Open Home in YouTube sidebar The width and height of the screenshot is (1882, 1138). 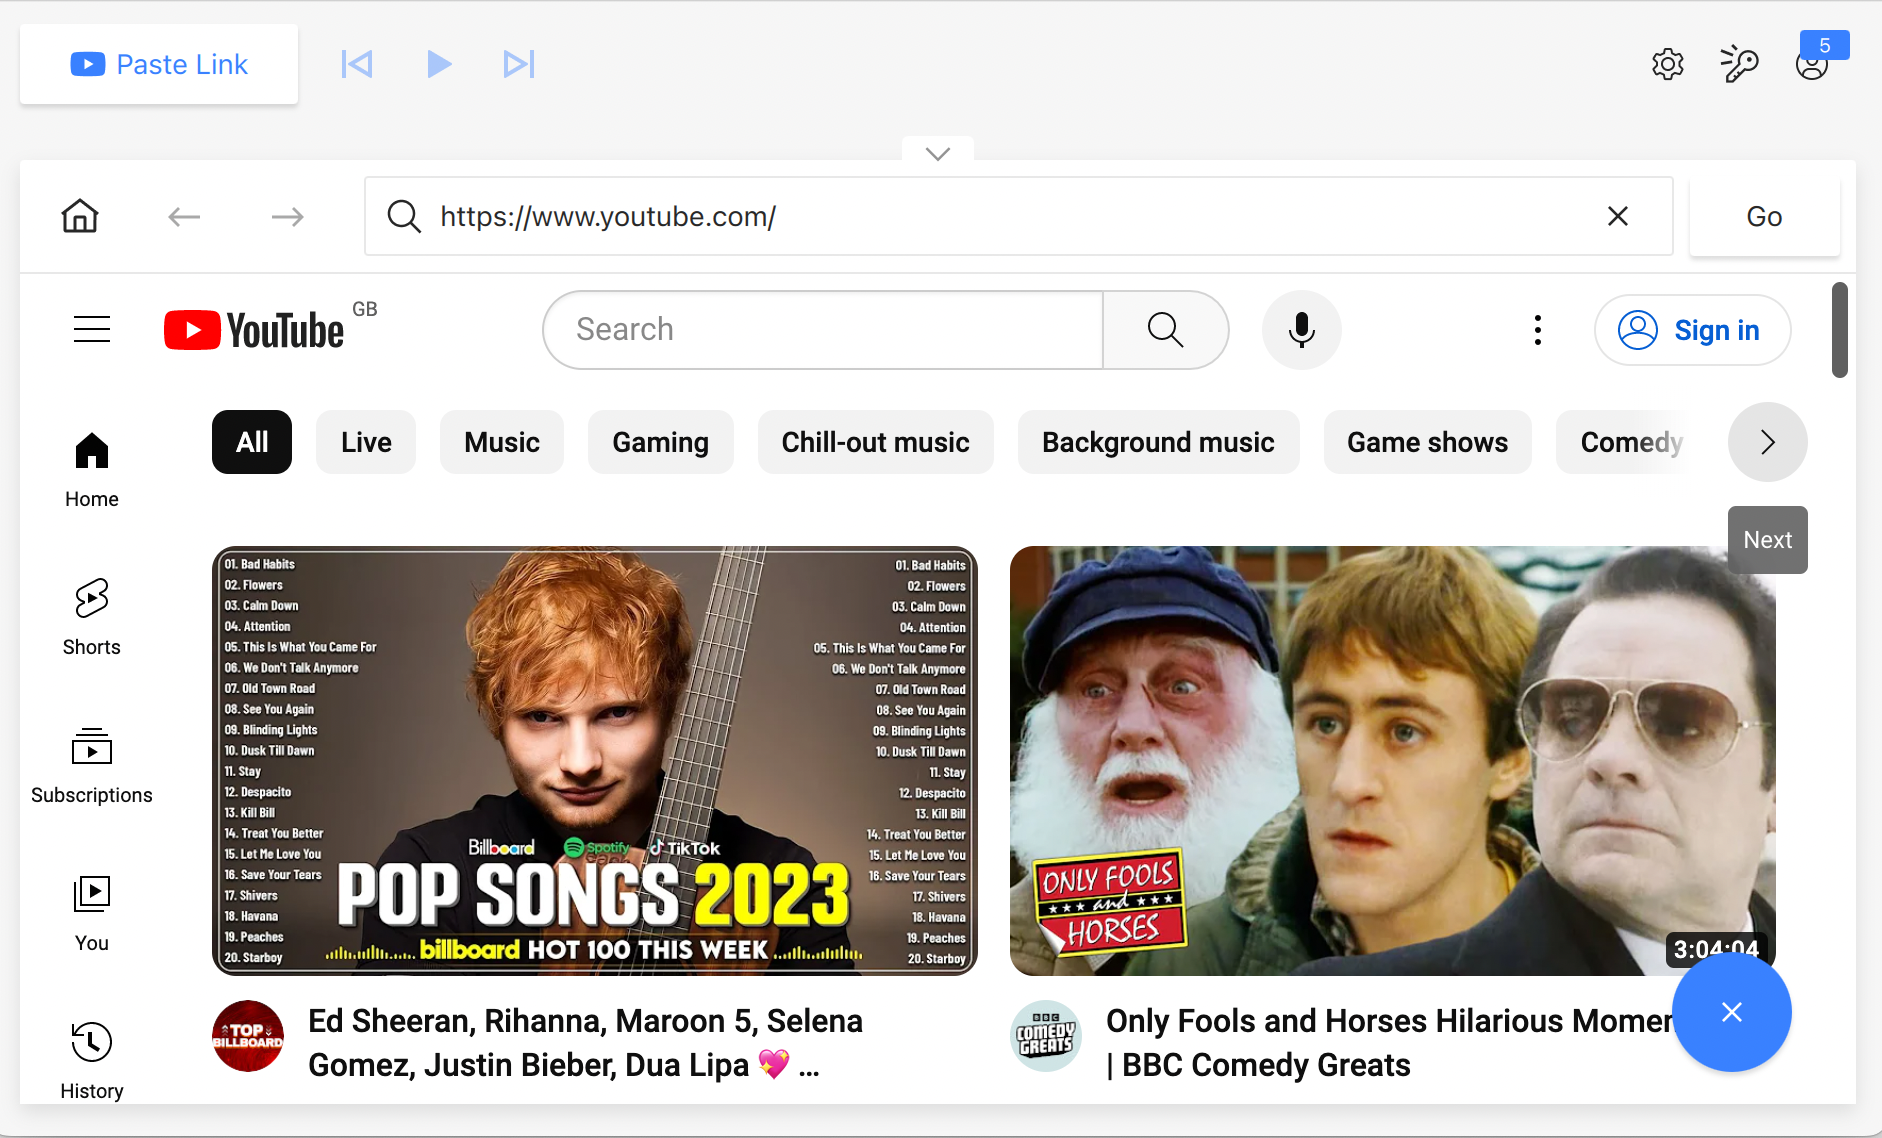click(92, 470)
